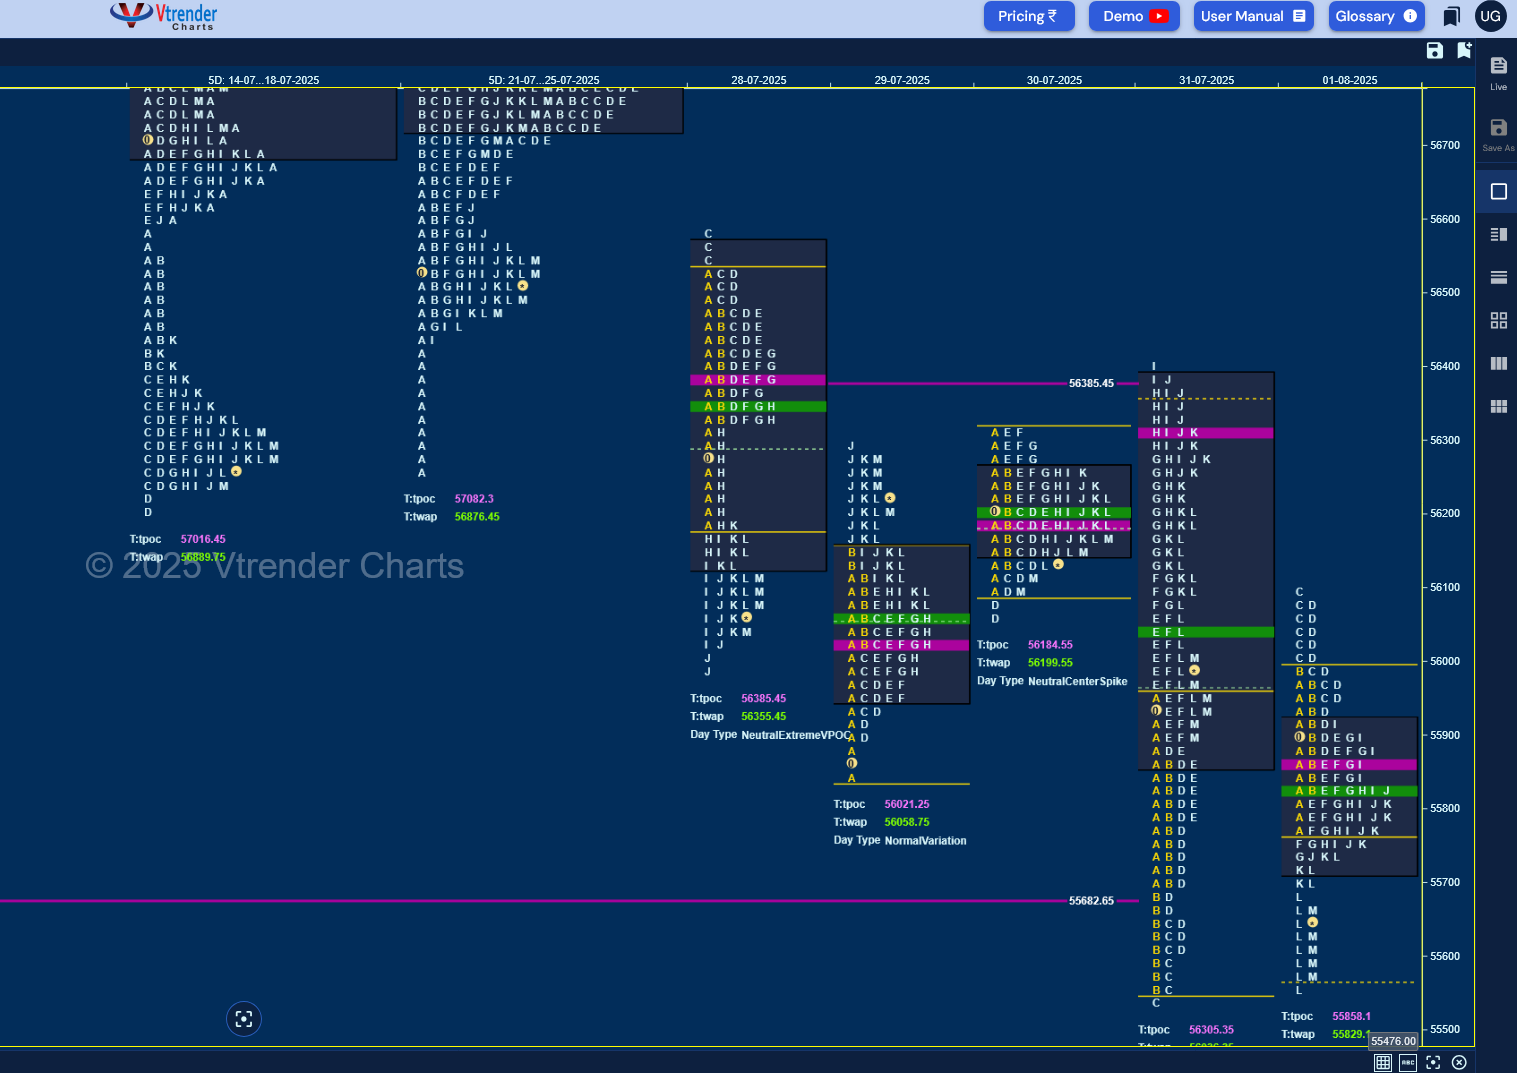Select the six-pane grid layout icon
This screenshot has height=1073, width=1517.
point(1498,406)
